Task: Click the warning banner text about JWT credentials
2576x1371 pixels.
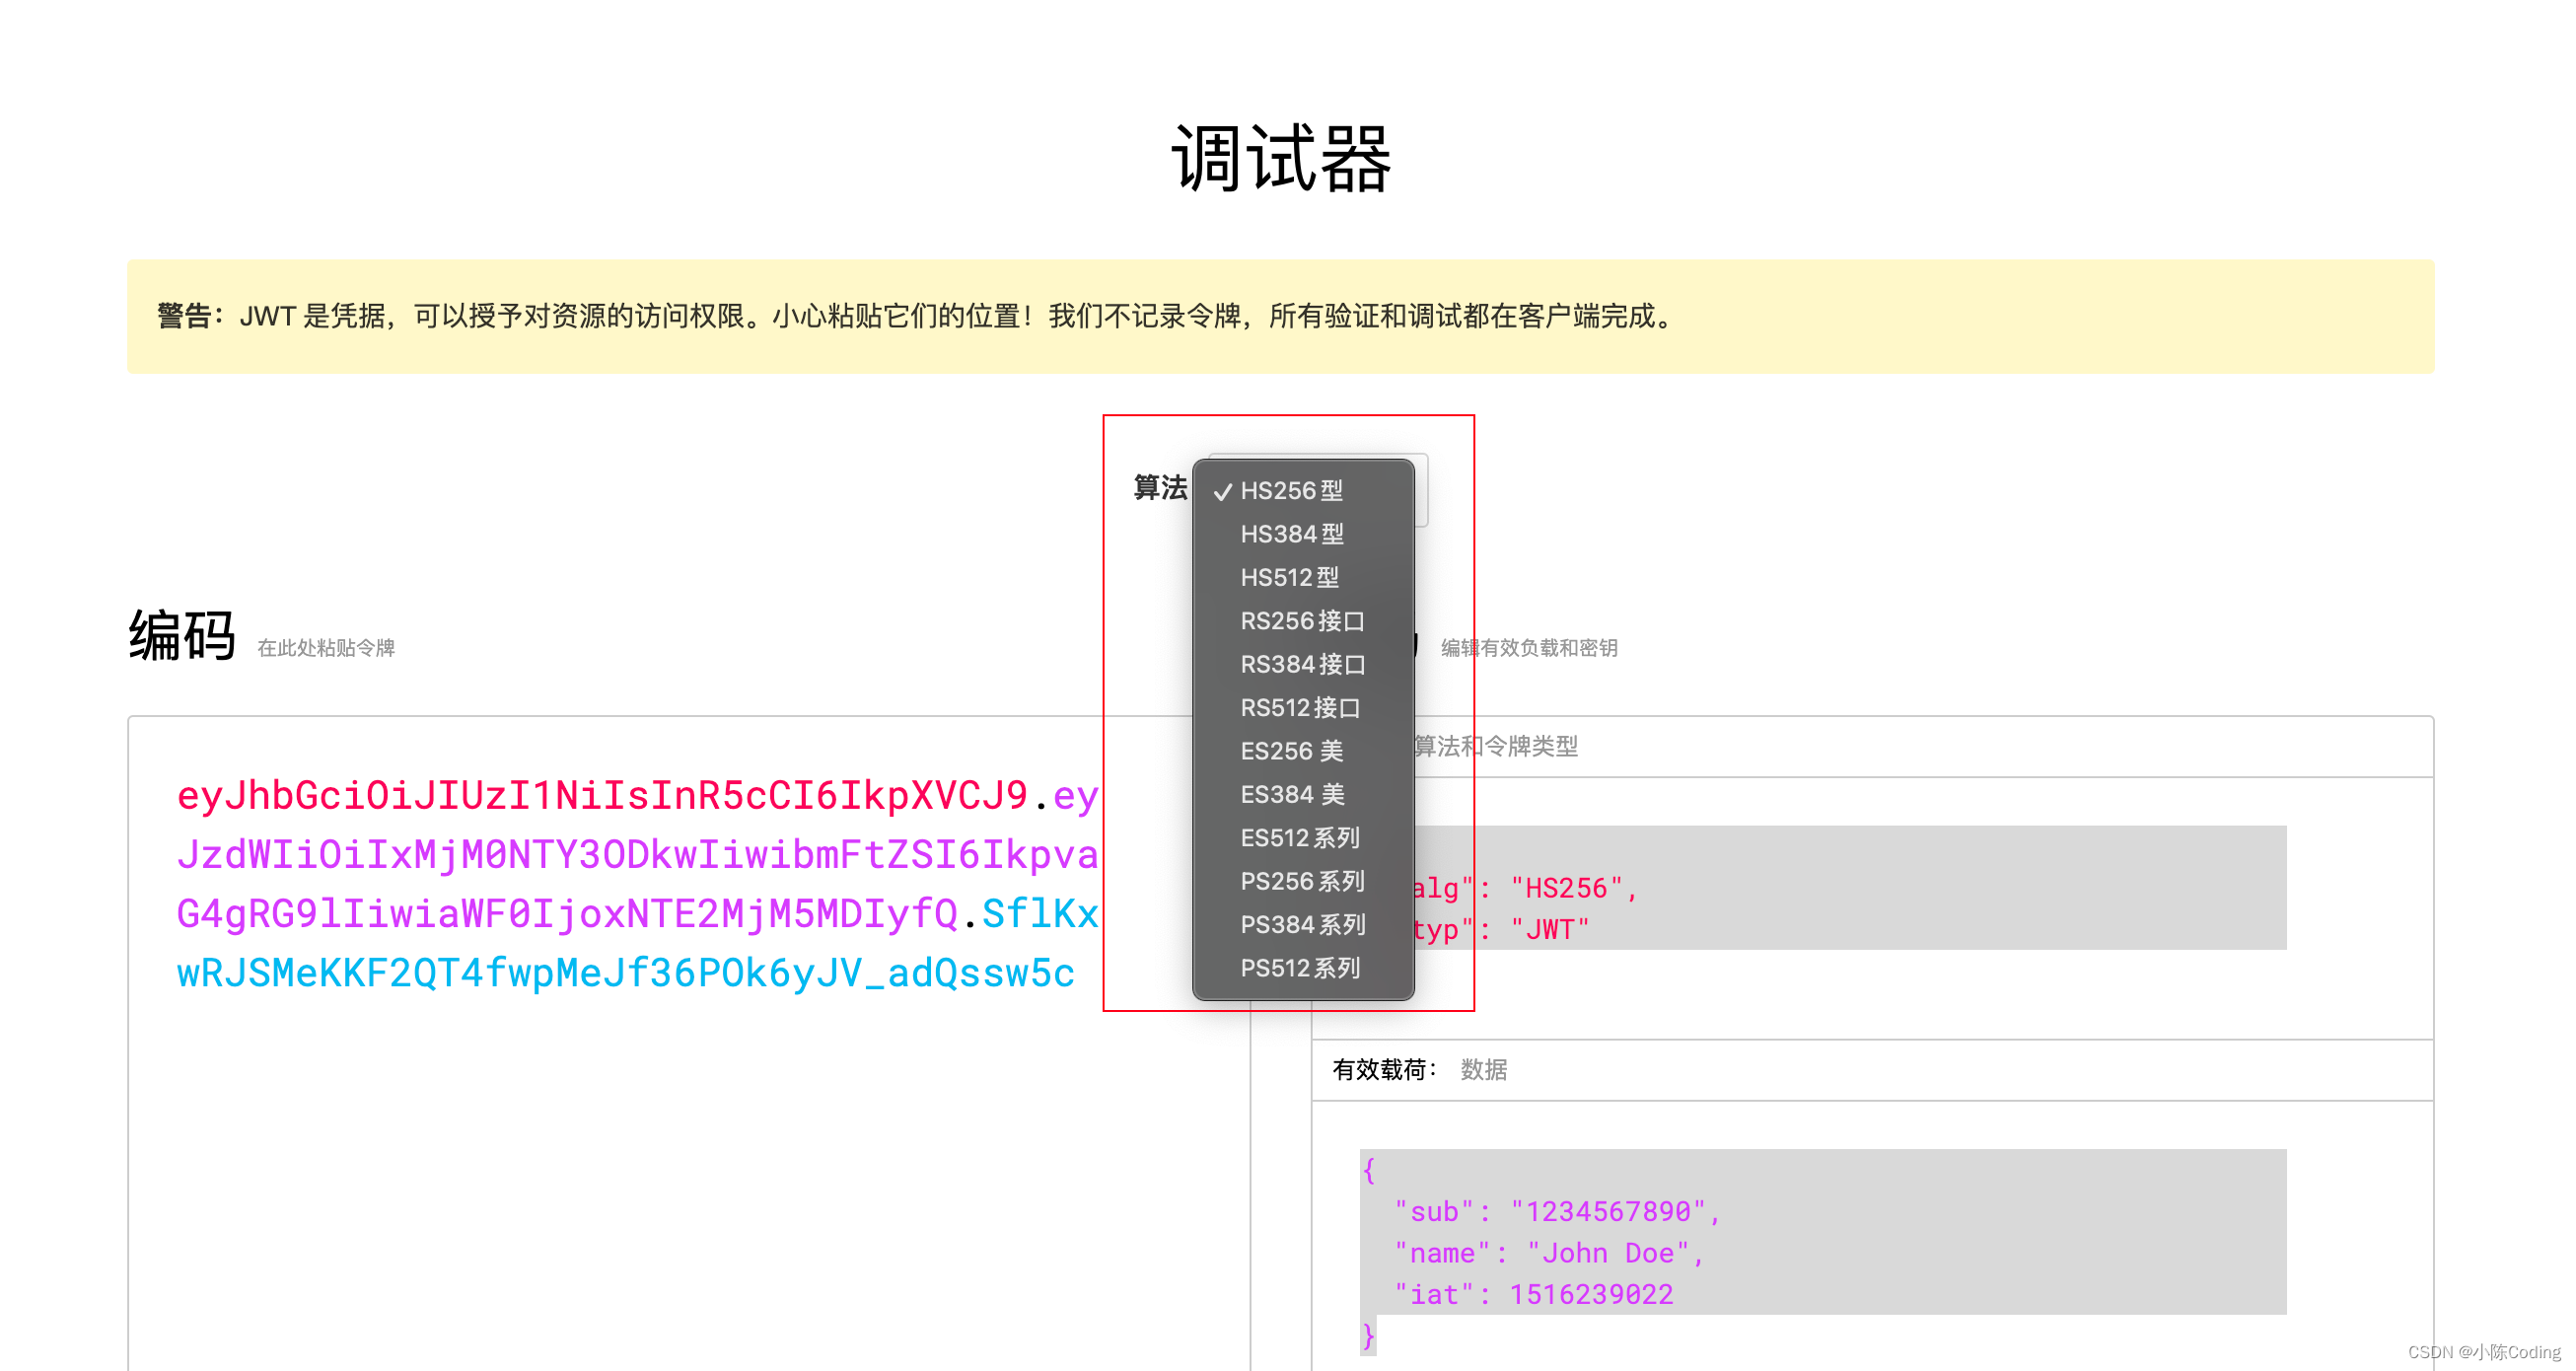Action: click(917, 316)
